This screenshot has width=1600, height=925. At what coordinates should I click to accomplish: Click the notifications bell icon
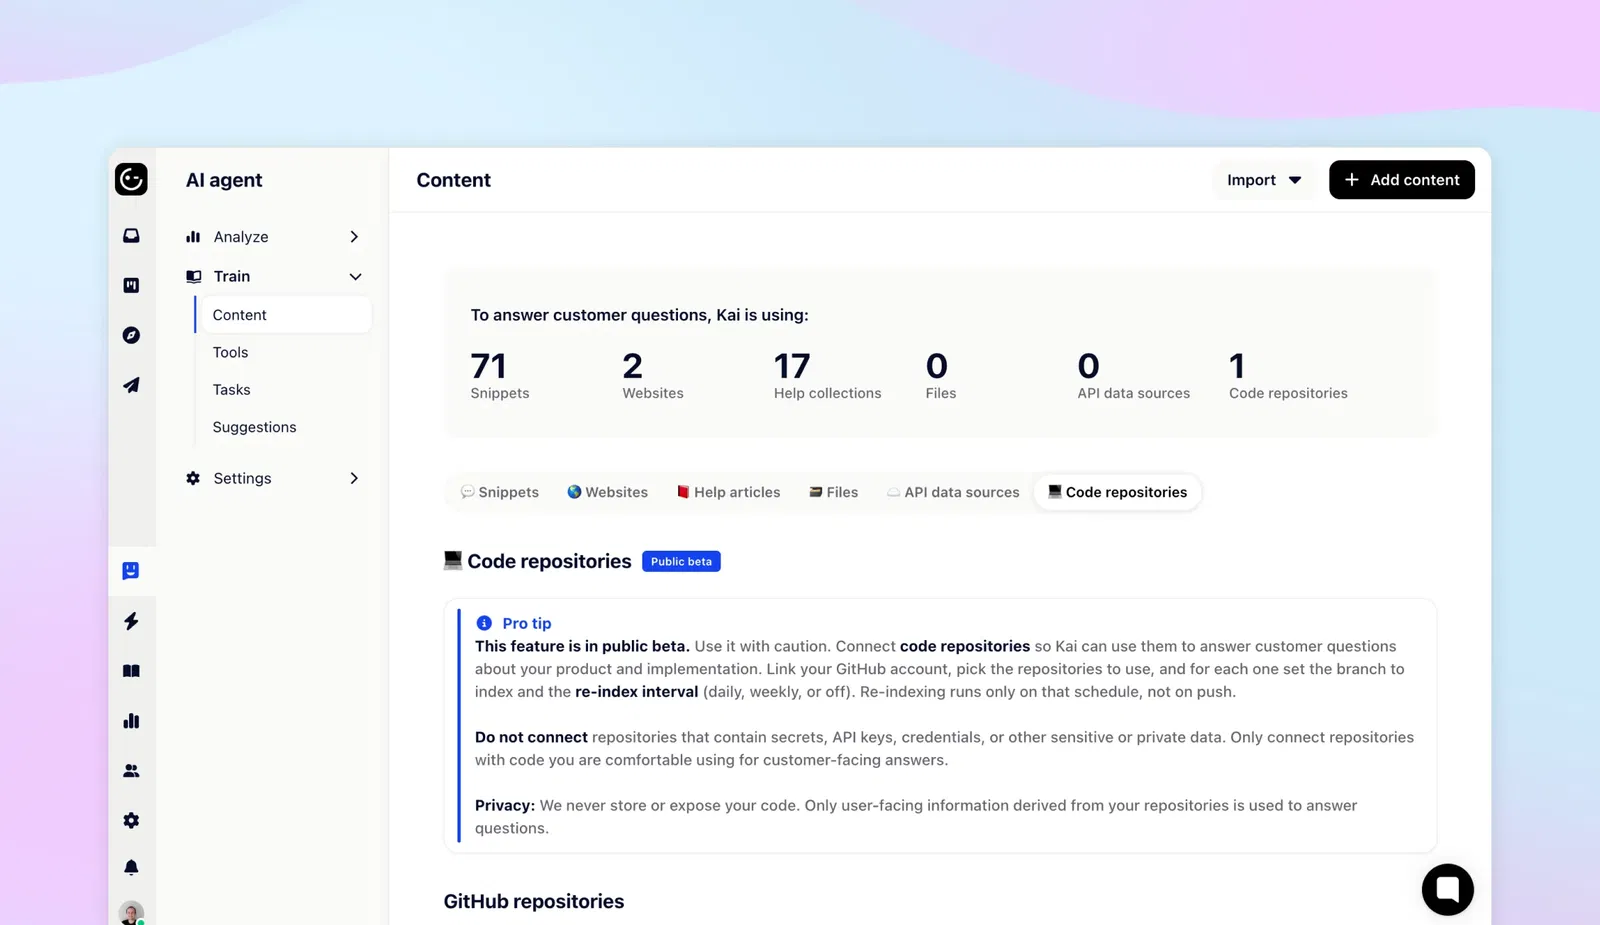tap(131, 867)
